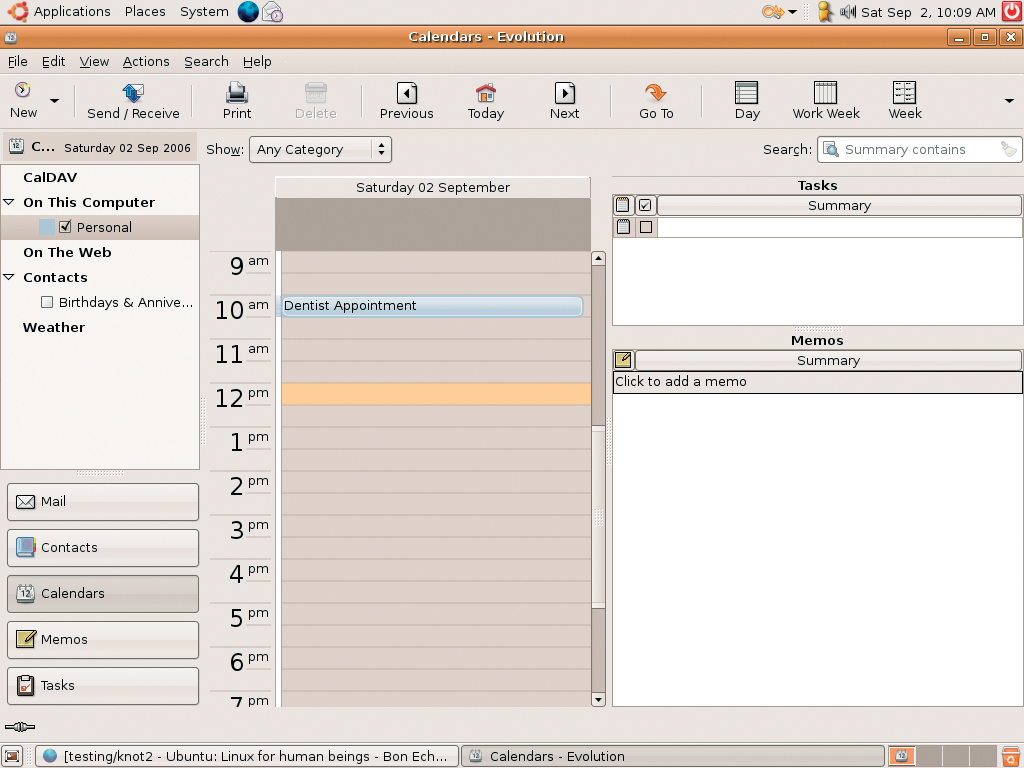This screenshot has width=1024, height=768.
Task: Click the Calendars switcher button
Action: pyautogui.click(x=103, y=594)
